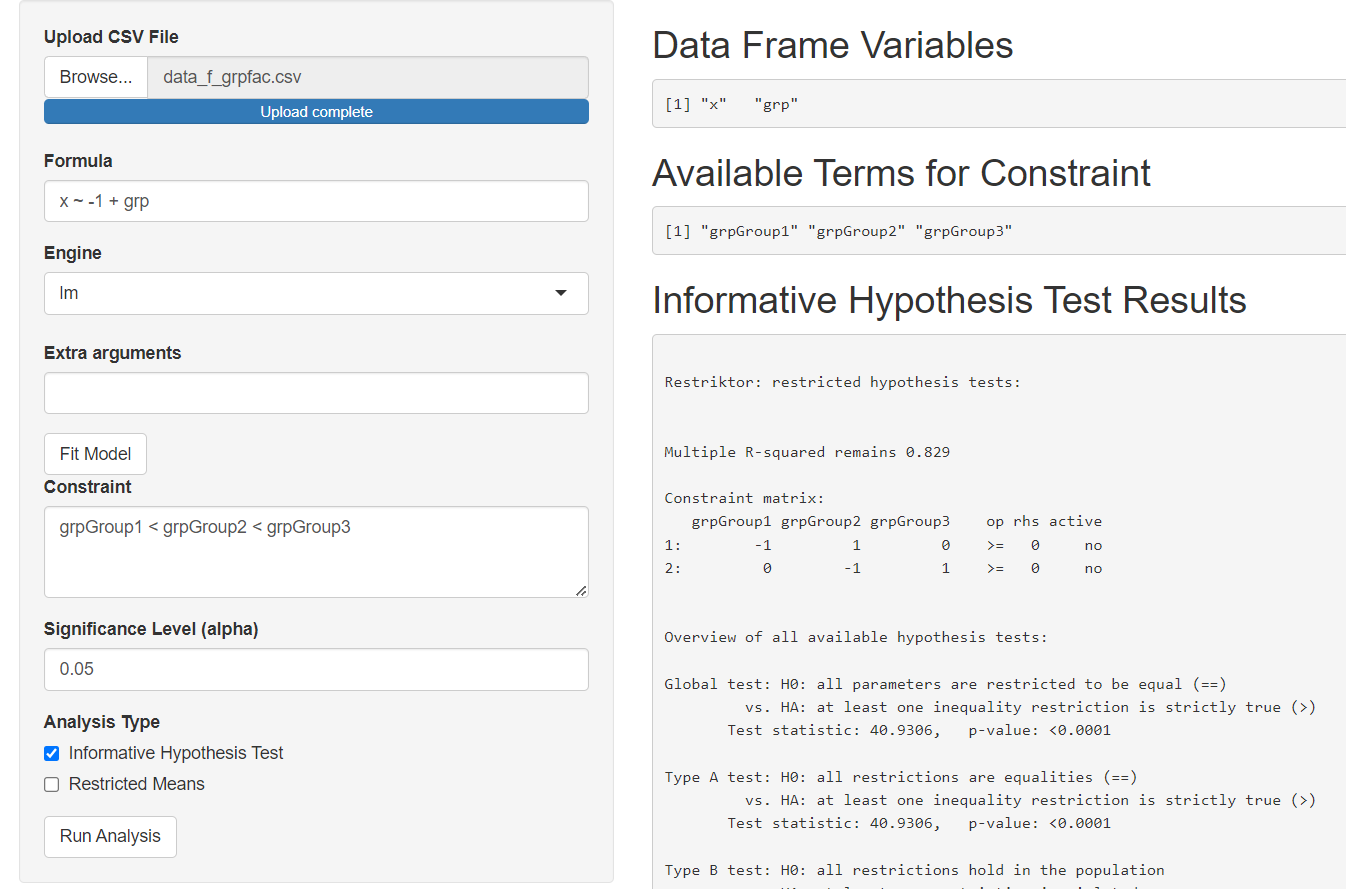Click the Engine dropdown arrow
The width and height of the screenshot is (1346, 889).
[x=561, y=293]
